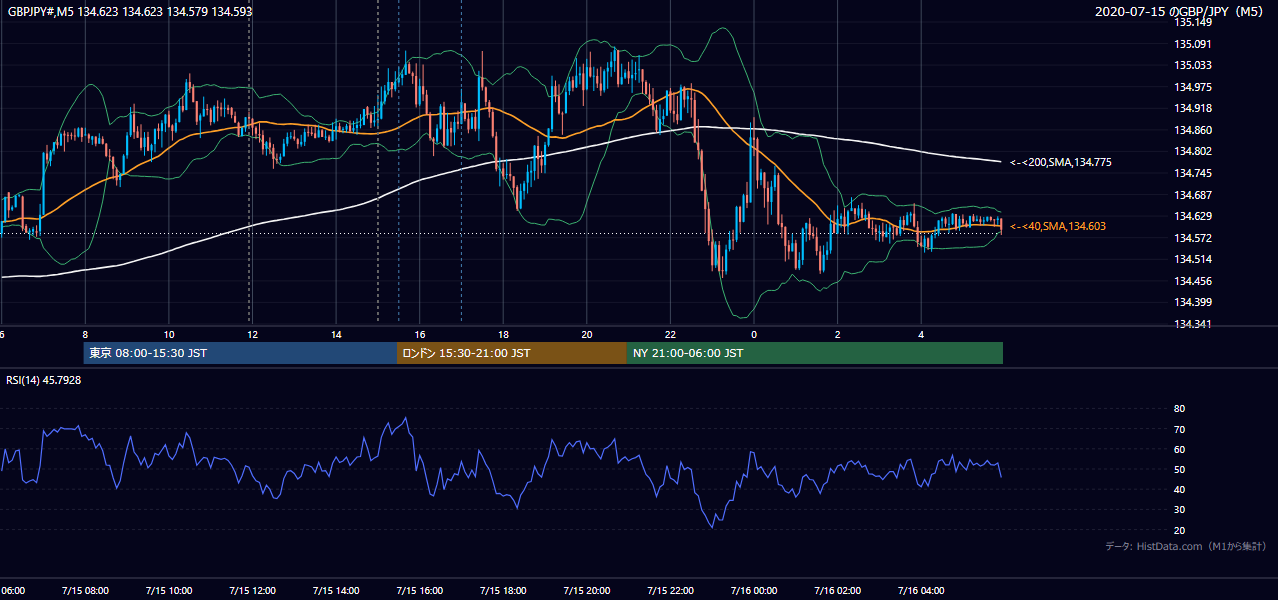
Task: Click the RSI 20 level label
Action: 1179,530
